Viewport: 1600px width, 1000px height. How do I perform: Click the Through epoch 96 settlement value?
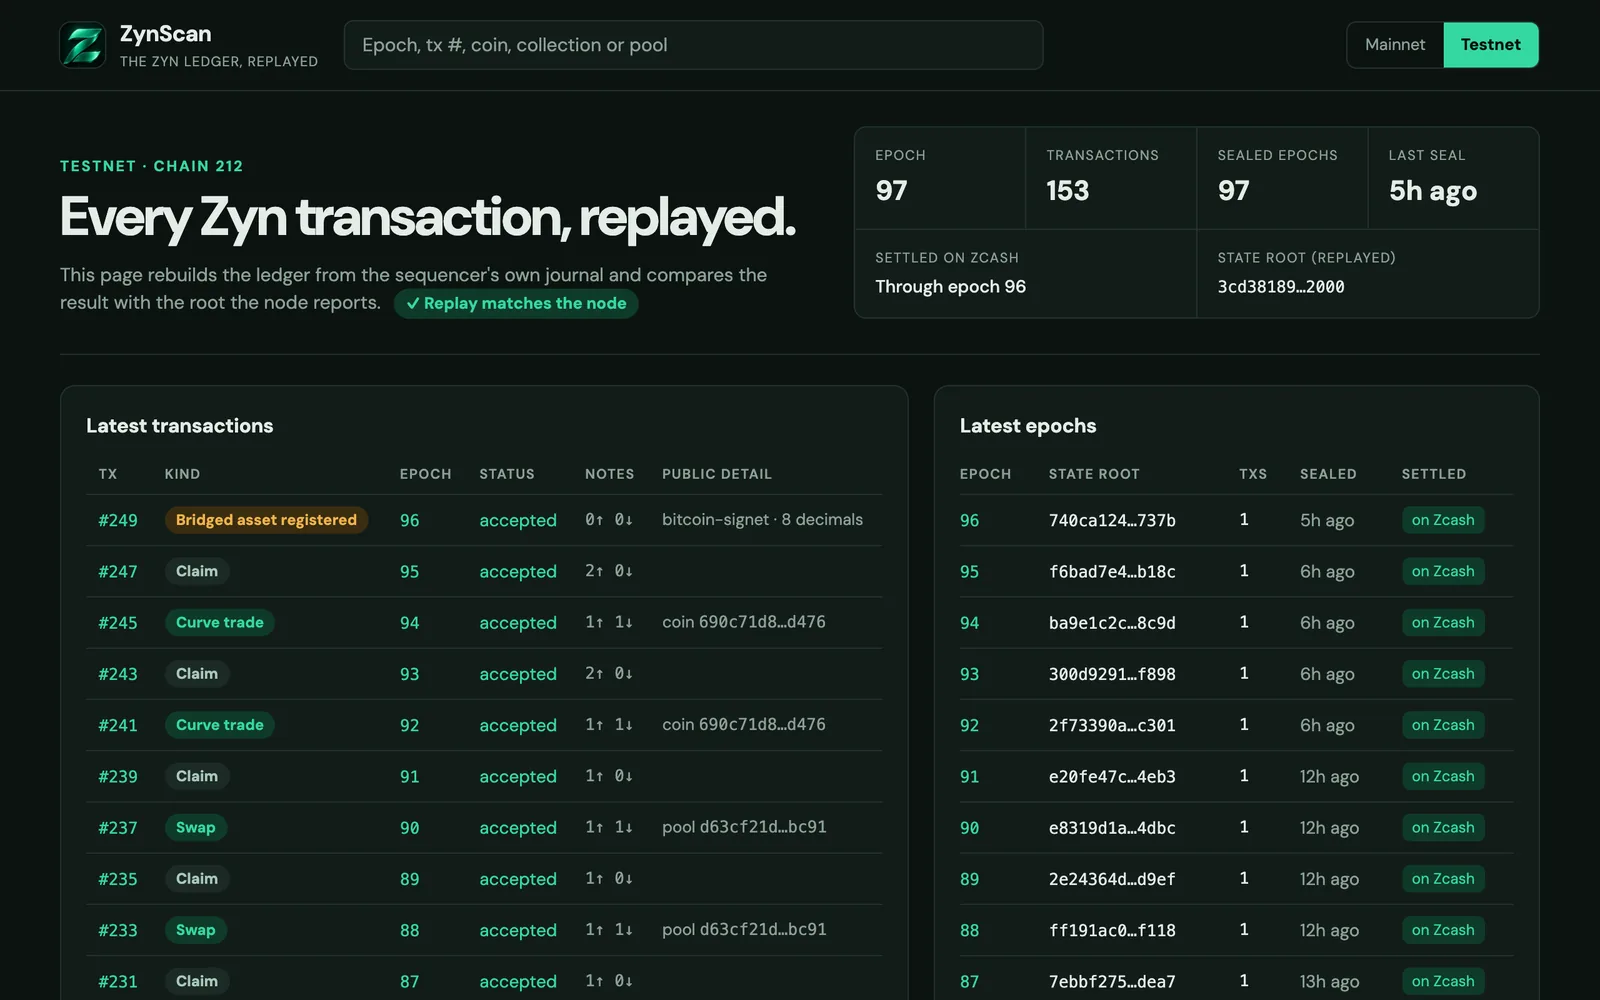coord(950,287)
